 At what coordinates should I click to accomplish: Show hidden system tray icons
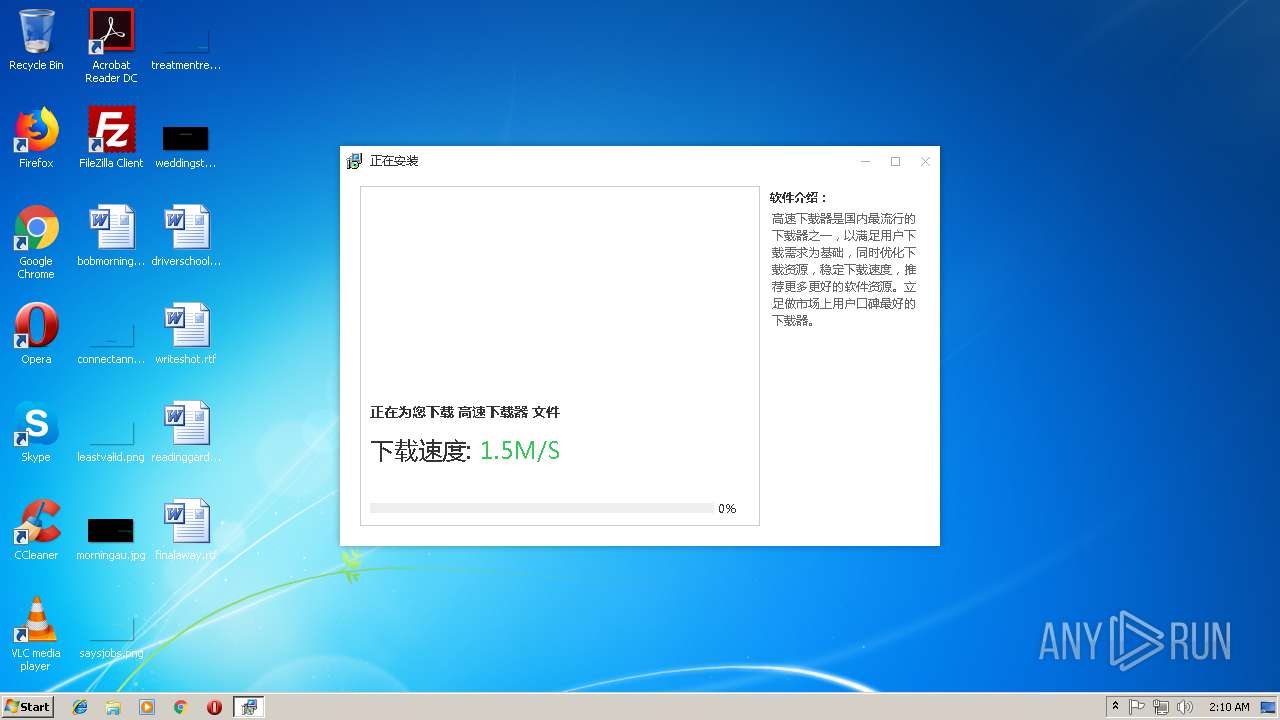point(1115,707)
